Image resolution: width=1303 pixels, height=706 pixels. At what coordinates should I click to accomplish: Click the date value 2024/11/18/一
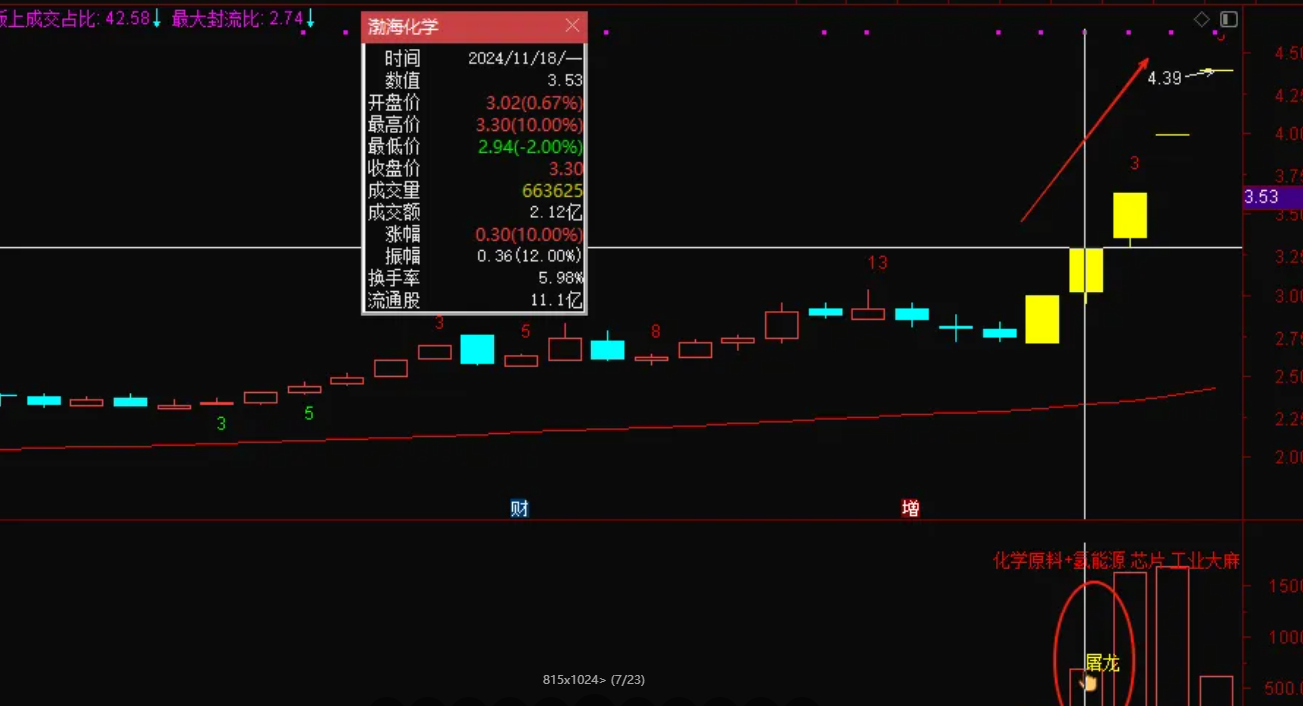click(x=525, y=59)
